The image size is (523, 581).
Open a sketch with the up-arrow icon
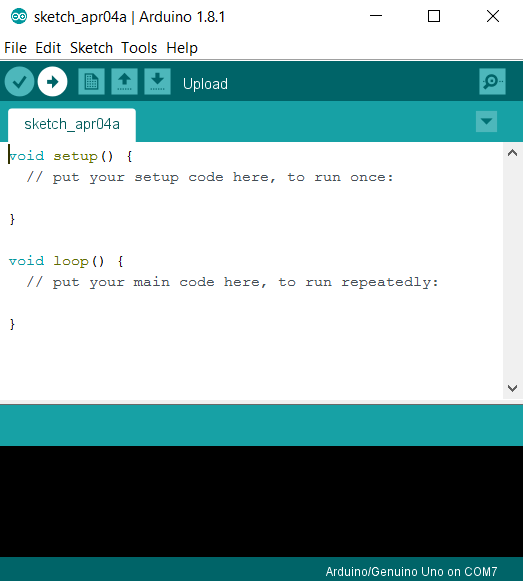pos(124,82)
